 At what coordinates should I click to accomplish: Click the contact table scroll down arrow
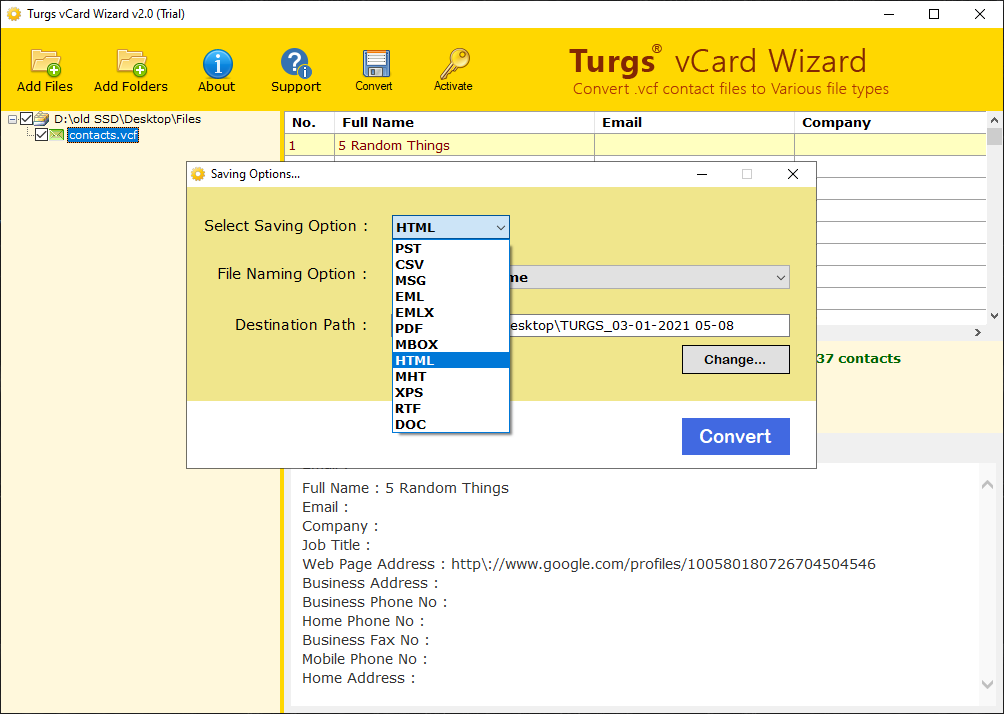tap(994, 316)
